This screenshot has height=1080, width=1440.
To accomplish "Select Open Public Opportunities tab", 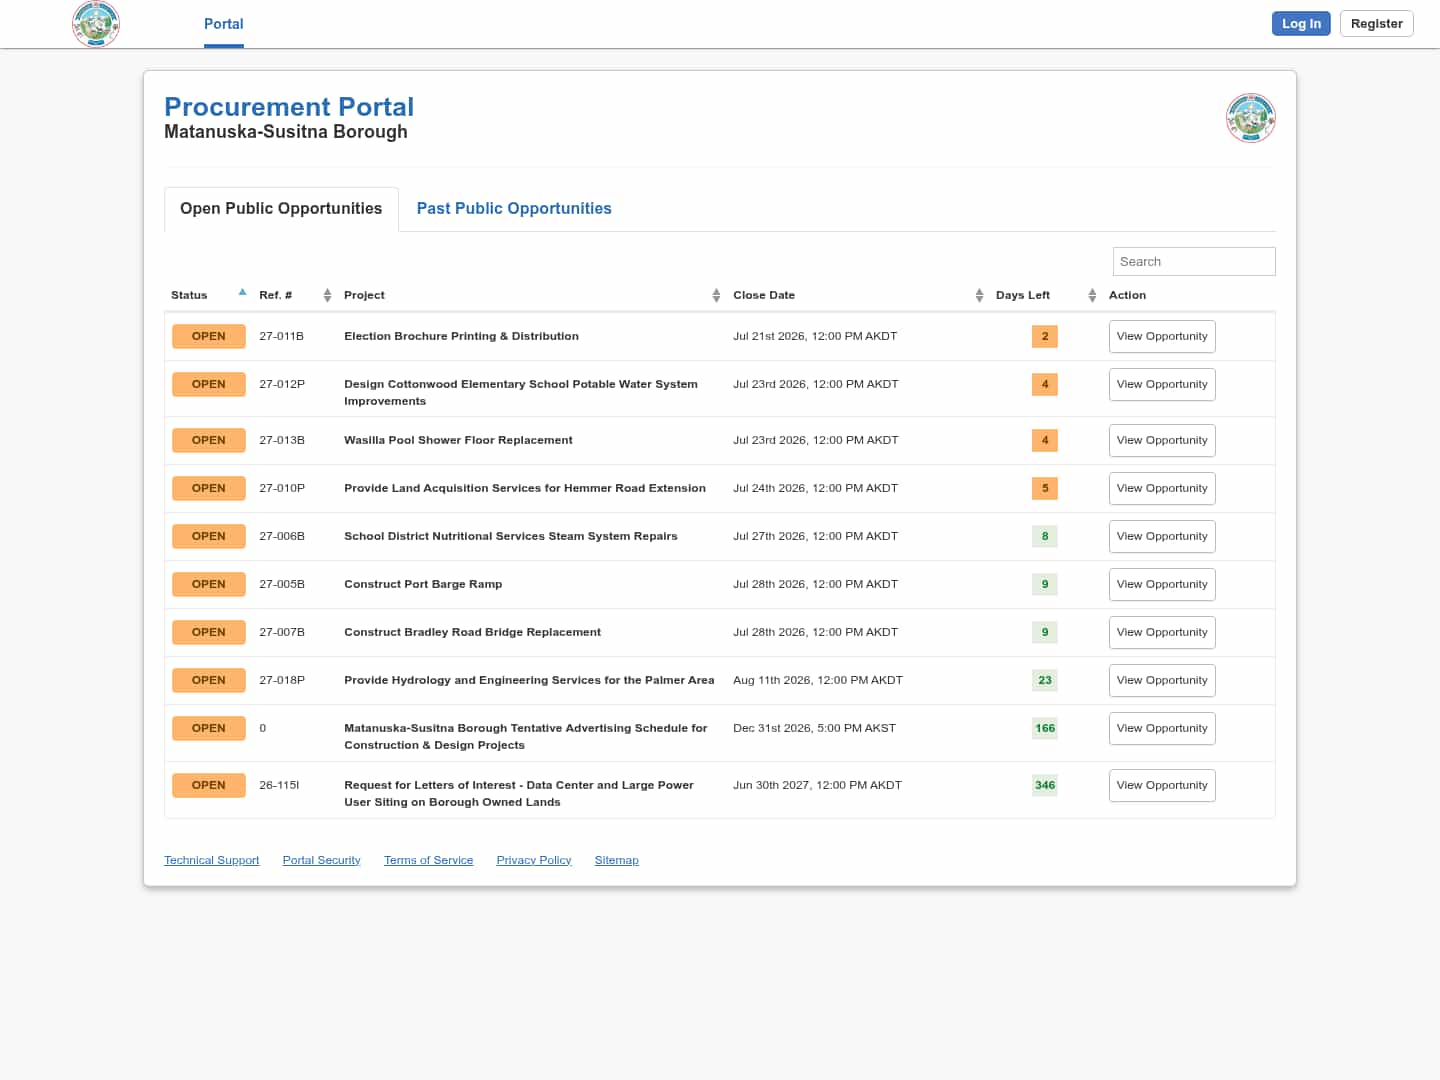I will click(x=281, y=208).
